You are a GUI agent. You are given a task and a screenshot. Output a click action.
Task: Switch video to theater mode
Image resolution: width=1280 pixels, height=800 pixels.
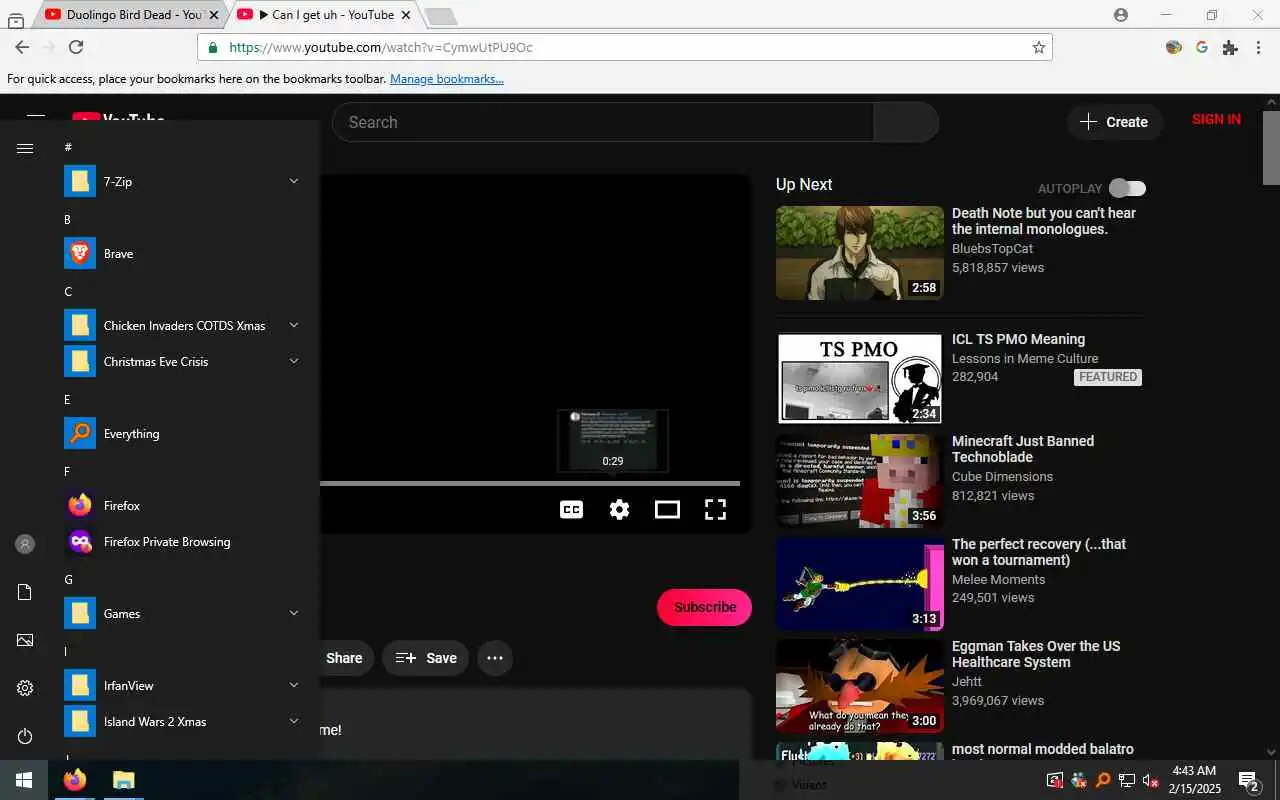[x=667, y=510]
